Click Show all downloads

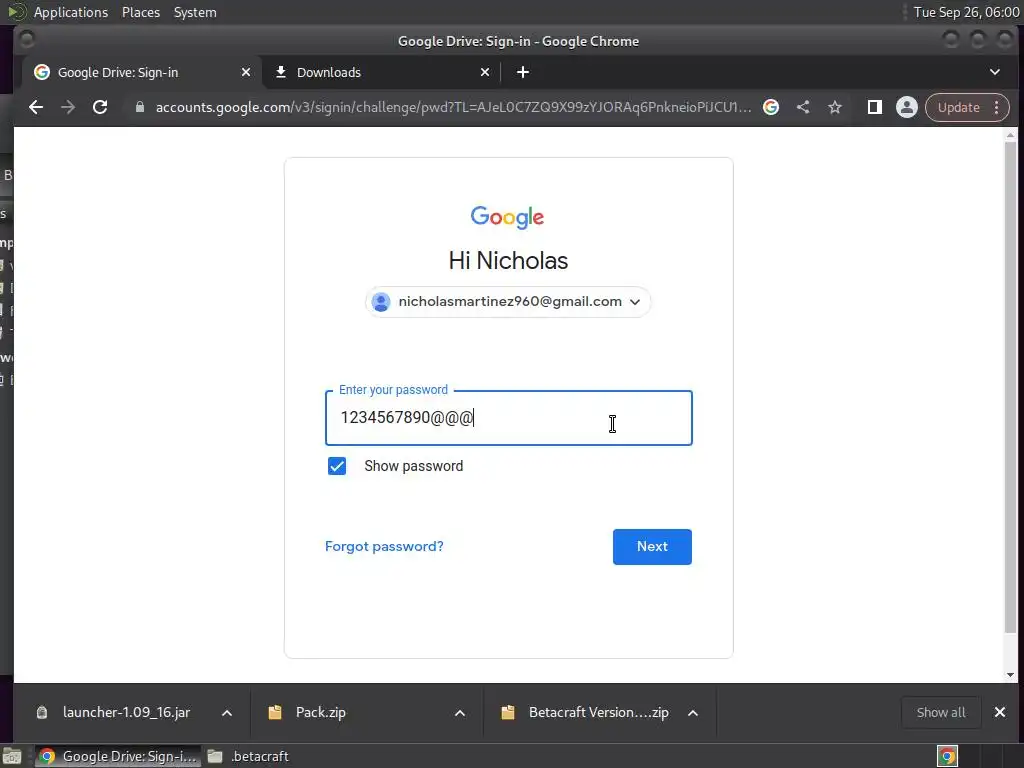[x=940, y=712]
